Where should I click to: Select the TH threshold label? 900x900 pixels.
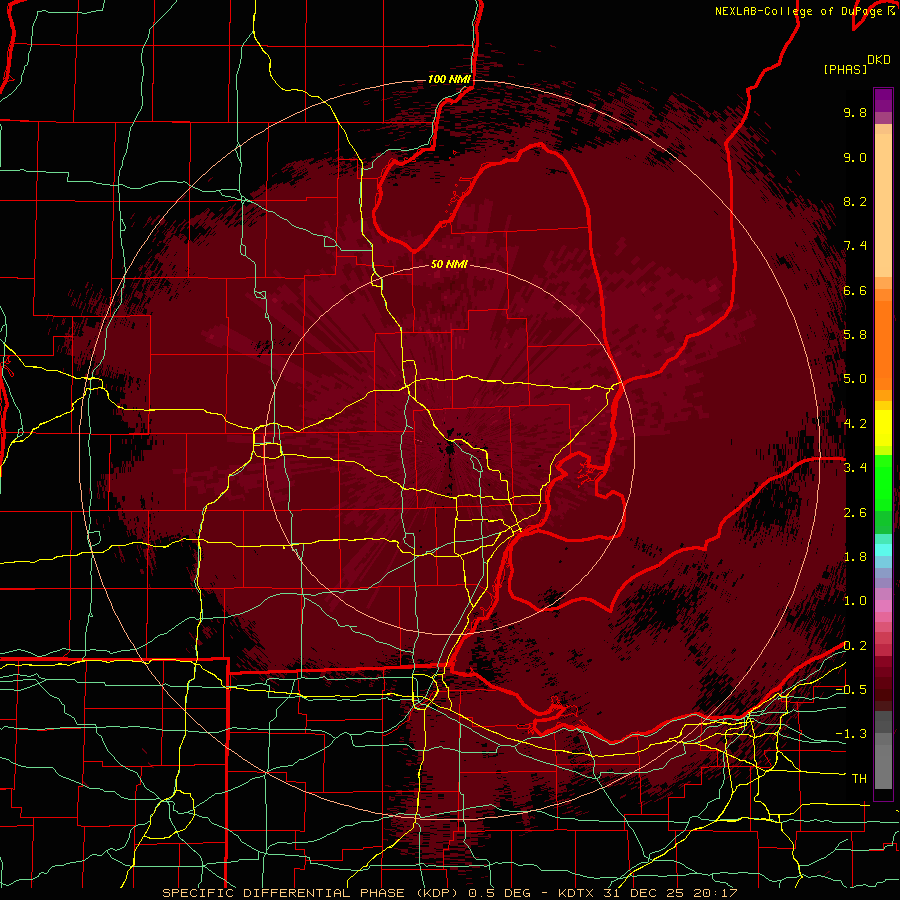tap(859, 779)
